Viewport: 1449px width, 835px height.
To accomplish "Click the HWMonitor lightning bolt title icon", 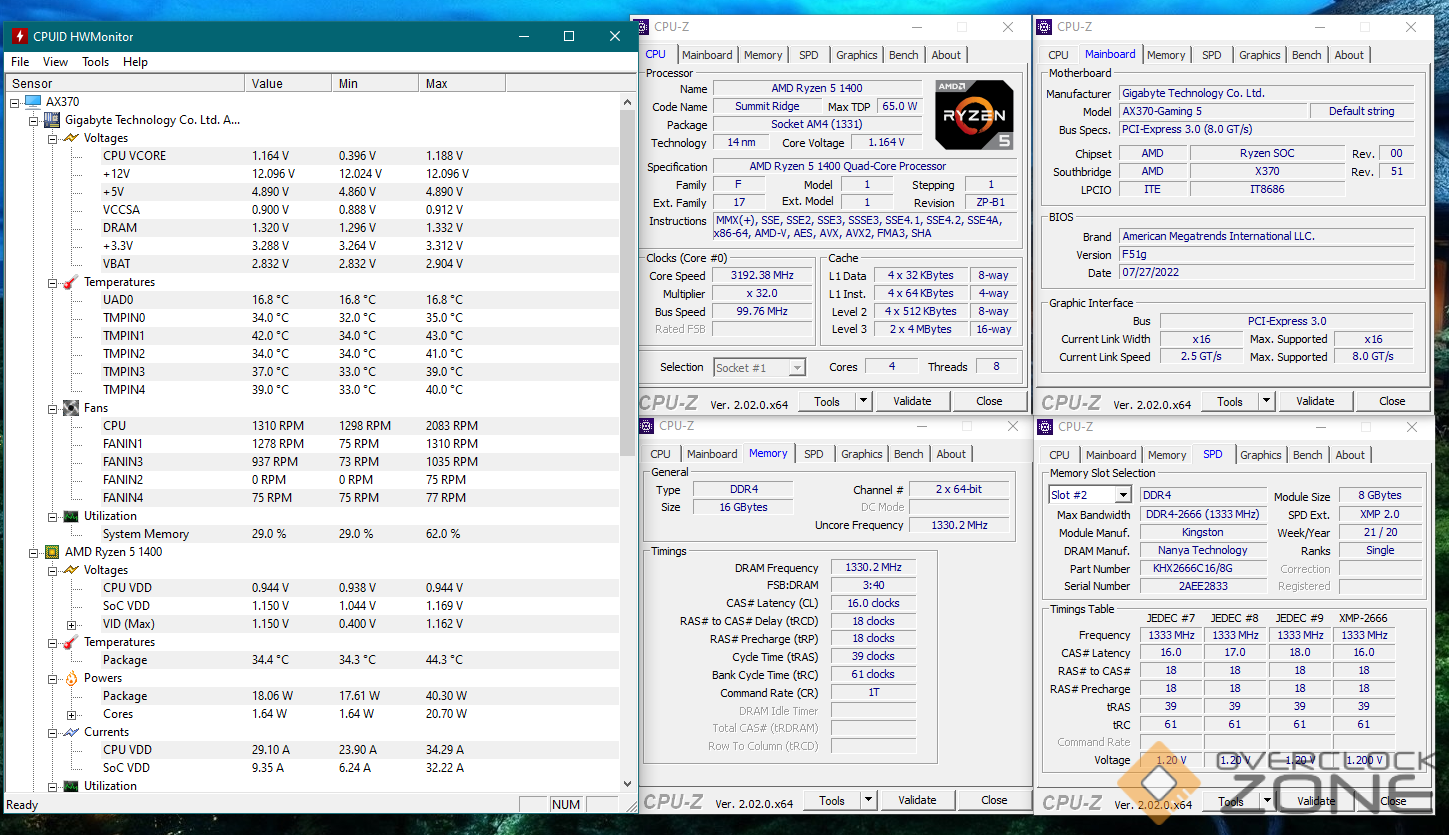I will click(19, 37).
